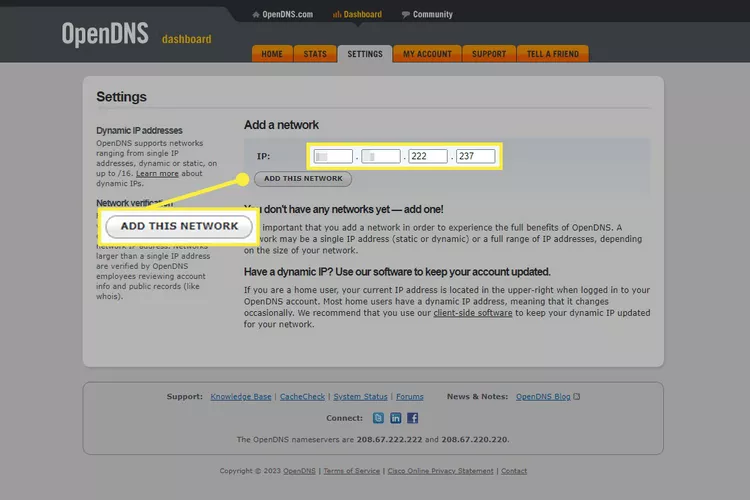This screenshot has height=500, width=750.
Task: Open LinkedIn connect icon
Action: tap(396, 418)
